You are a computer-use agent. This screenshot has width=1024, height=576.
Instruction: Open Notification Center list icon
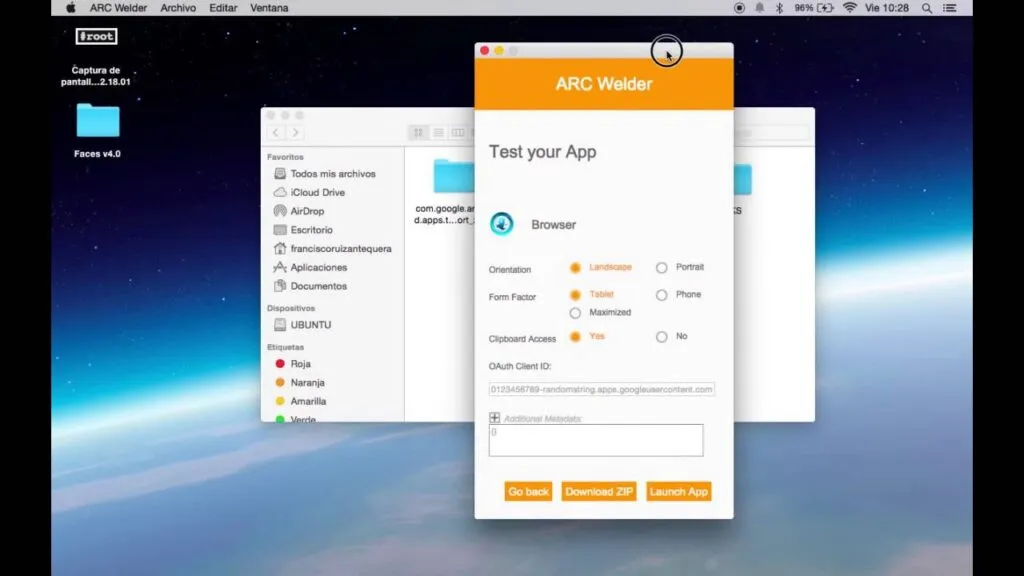[950, 8]
